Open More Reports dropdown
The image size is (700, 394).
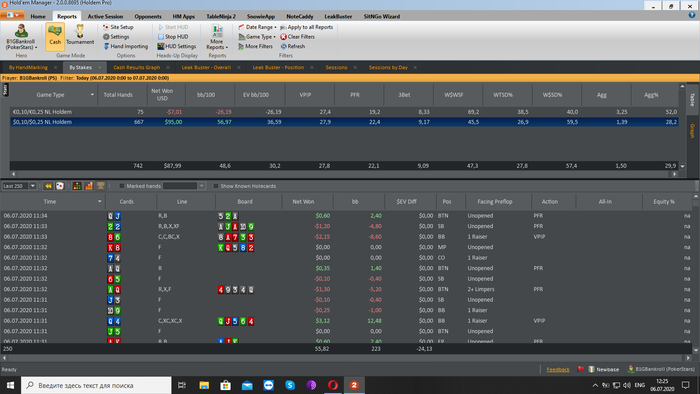pyautogui.click(x=217, y=37)
